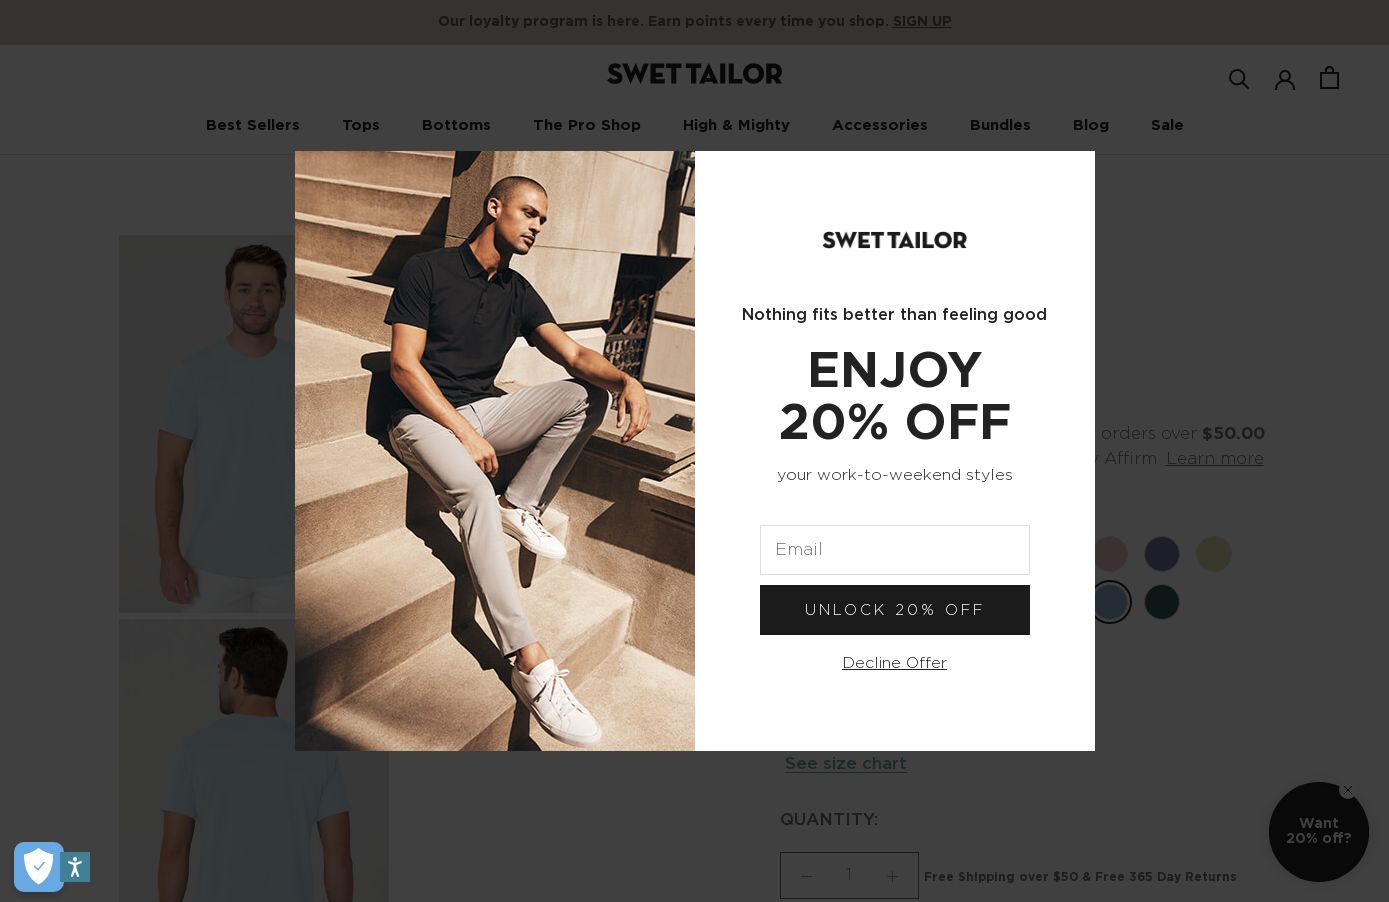Open the Want 20% off bubble
1389x902 pixels.
[x=1318, y=832]
